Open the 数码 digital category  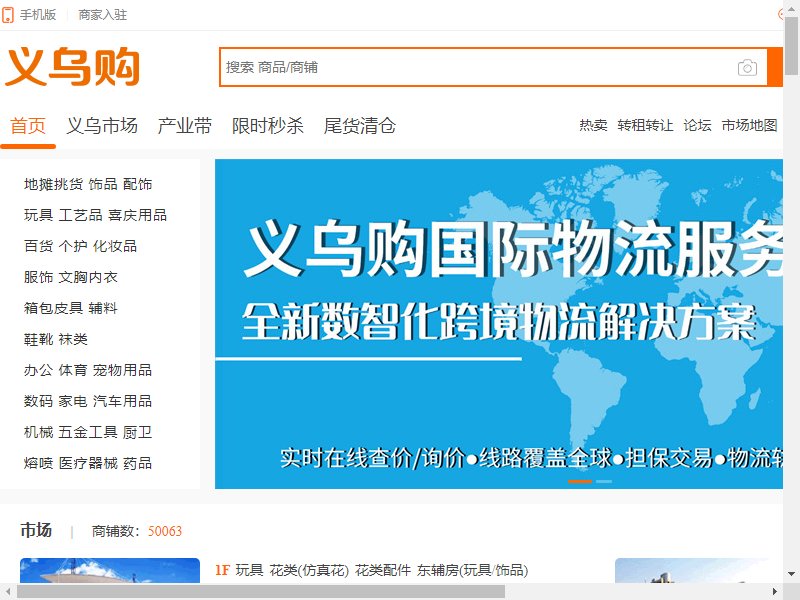click(x=38, y=402)
